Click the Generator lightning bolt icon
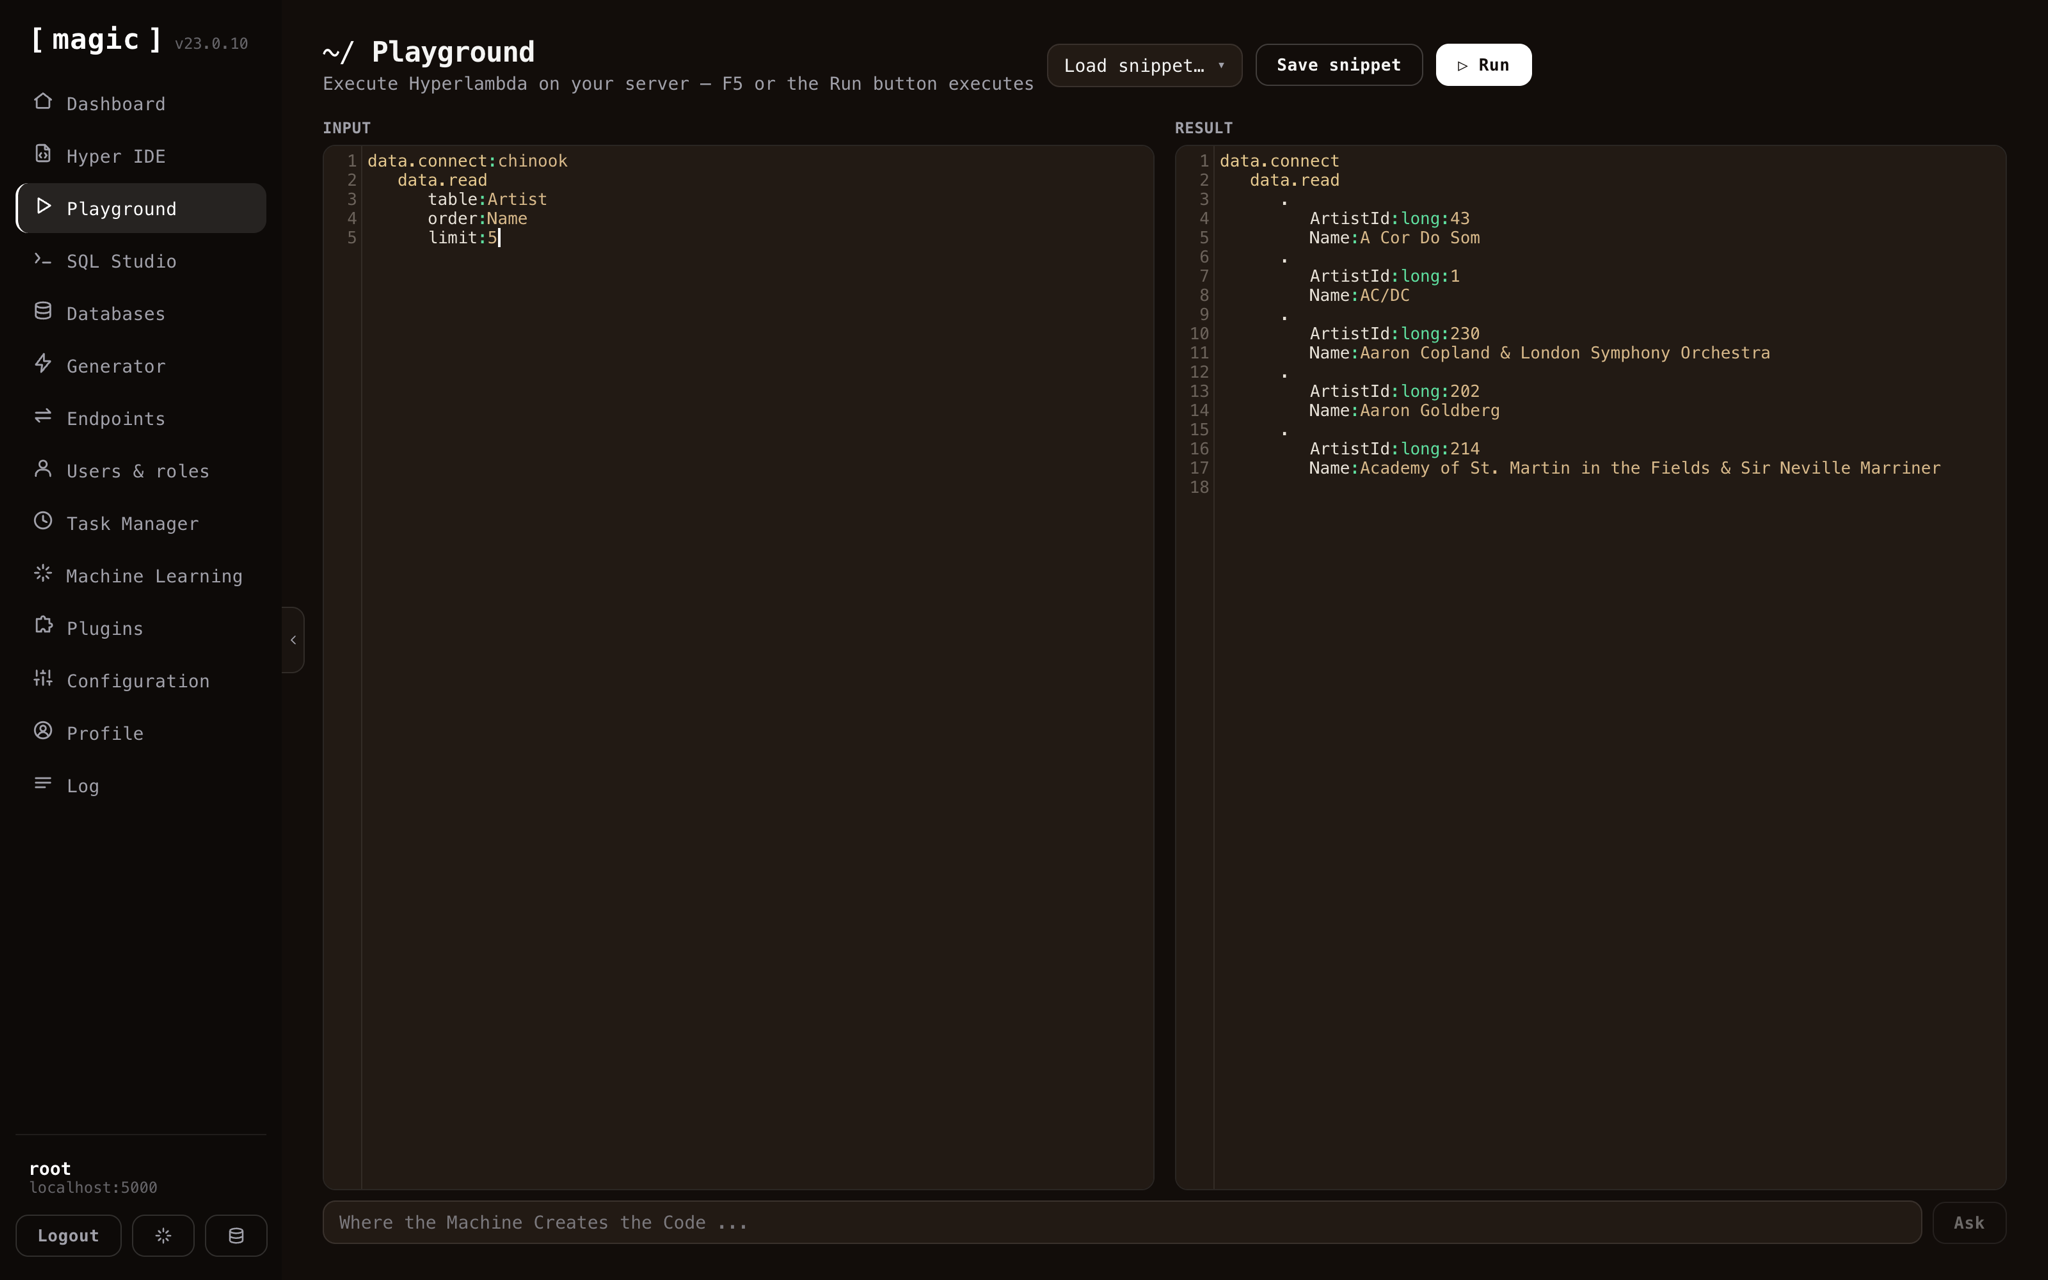Viewport: 2048px width, 1280px height. pyautogui.click(x=43, y=364)
